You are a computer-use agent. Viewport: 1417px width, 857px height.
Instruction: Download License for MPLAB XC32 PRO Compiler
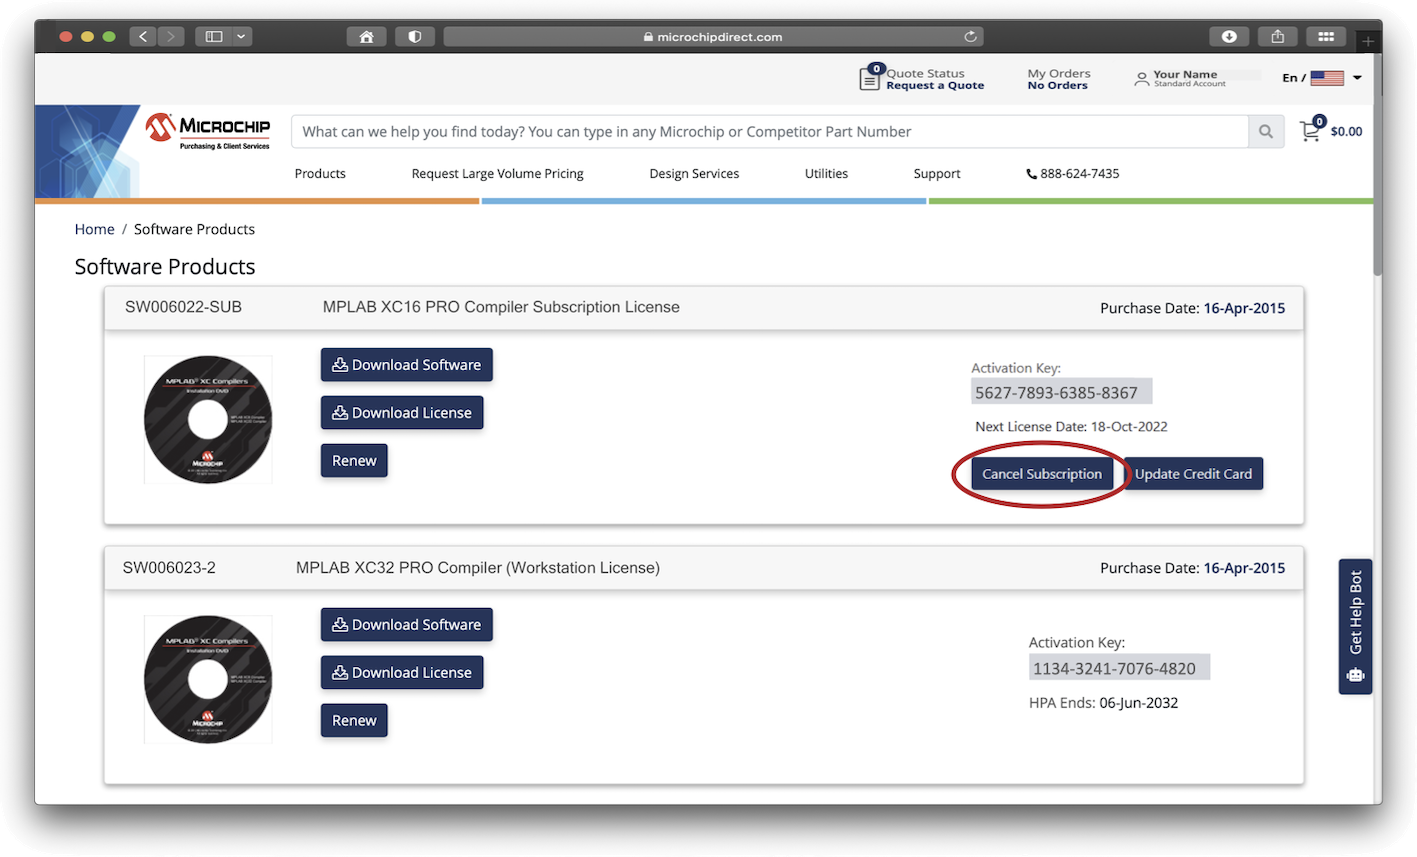tap(402, 673)
